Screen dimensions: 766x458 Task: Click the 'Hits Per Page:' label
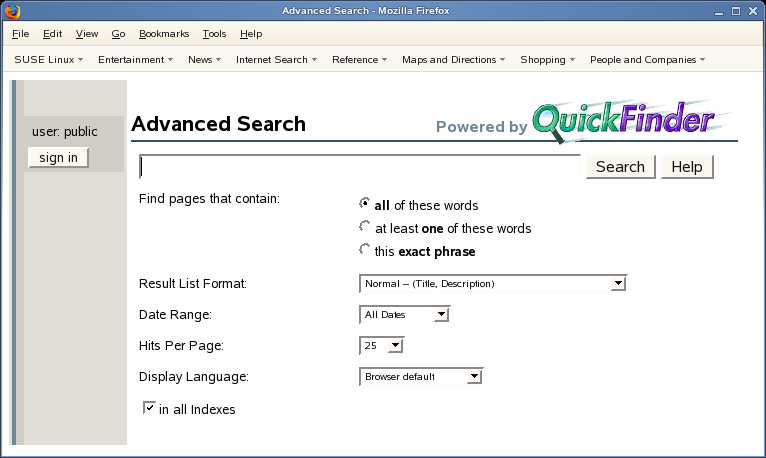pos(181,346)
